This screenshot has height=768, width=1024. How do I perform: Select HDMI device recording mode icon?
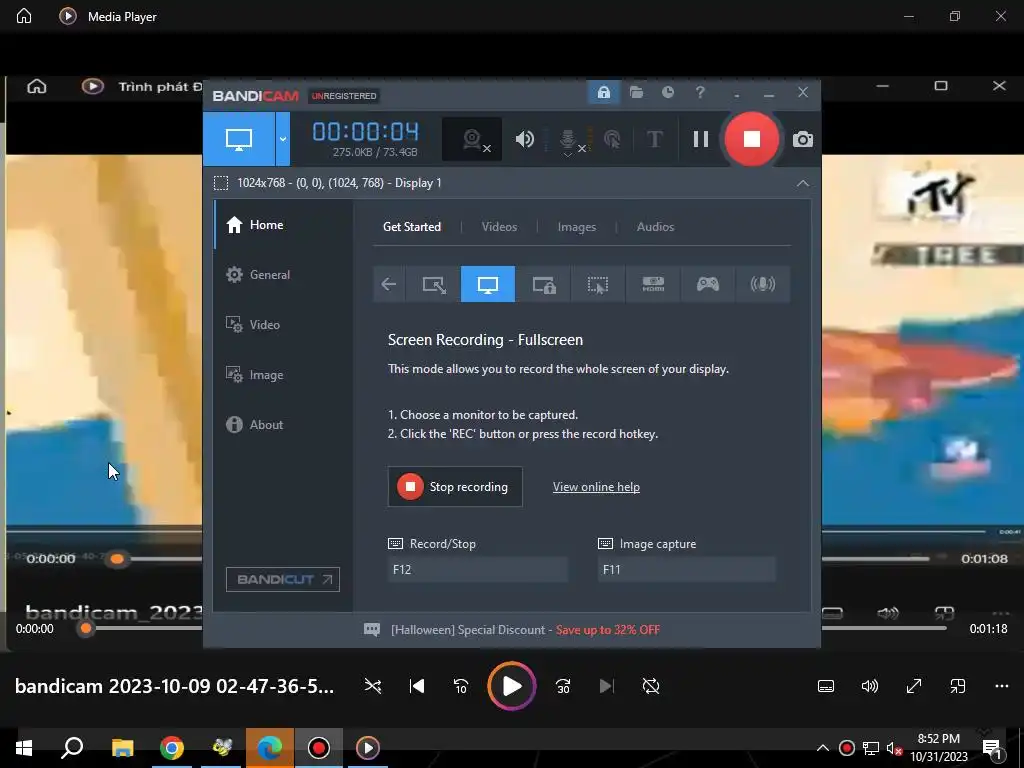pos(653,284)
